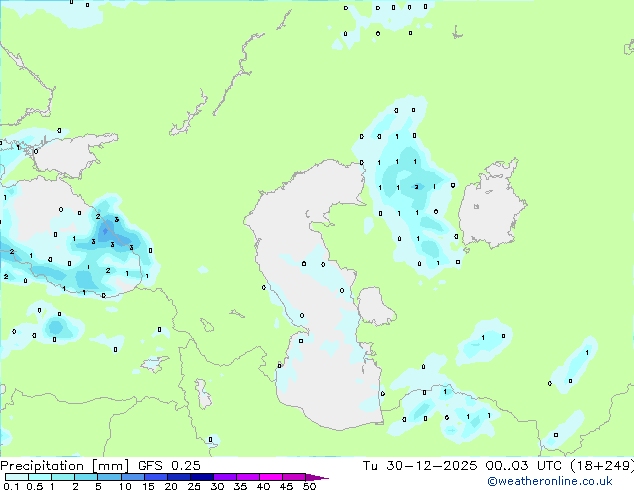634x490 pixels.
Task: Select the '10' legend scale label
Action: [125, 486]
